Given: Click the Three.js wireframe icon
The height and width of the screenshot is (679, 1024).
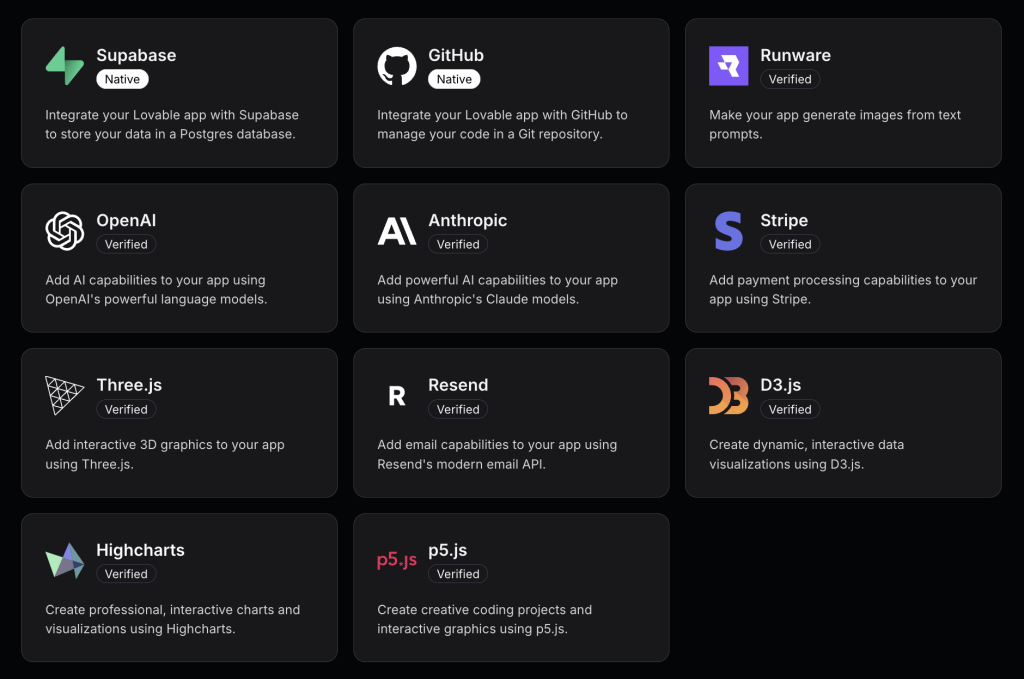Looking at the screenshot, I should point(64,395).
